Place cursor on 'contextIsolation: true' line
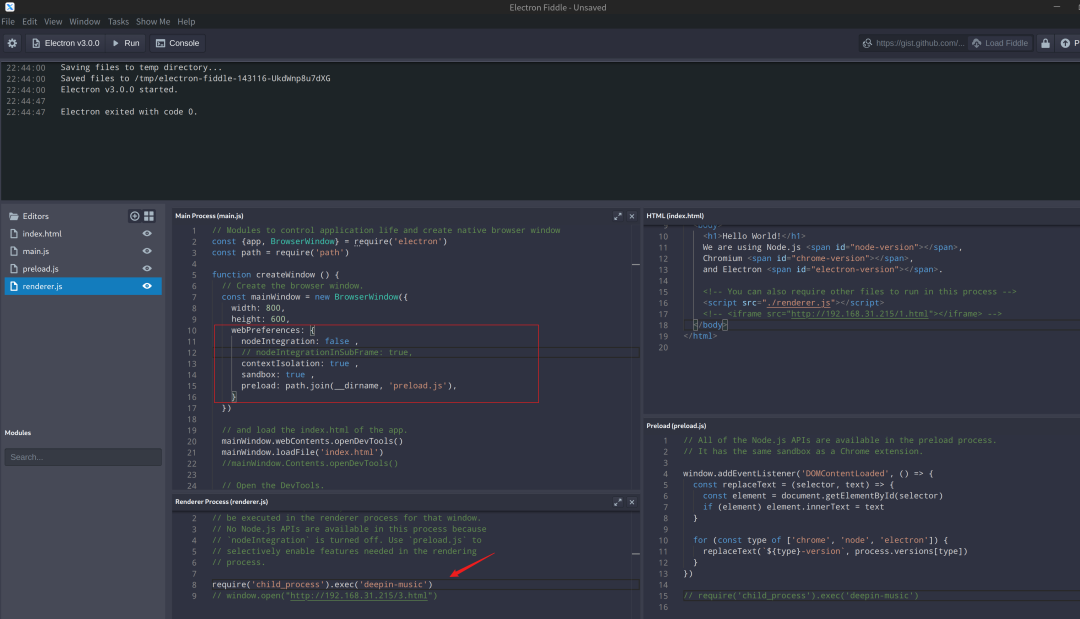The width and height of the screenshot is (1080, 619). tap(300, 364)
